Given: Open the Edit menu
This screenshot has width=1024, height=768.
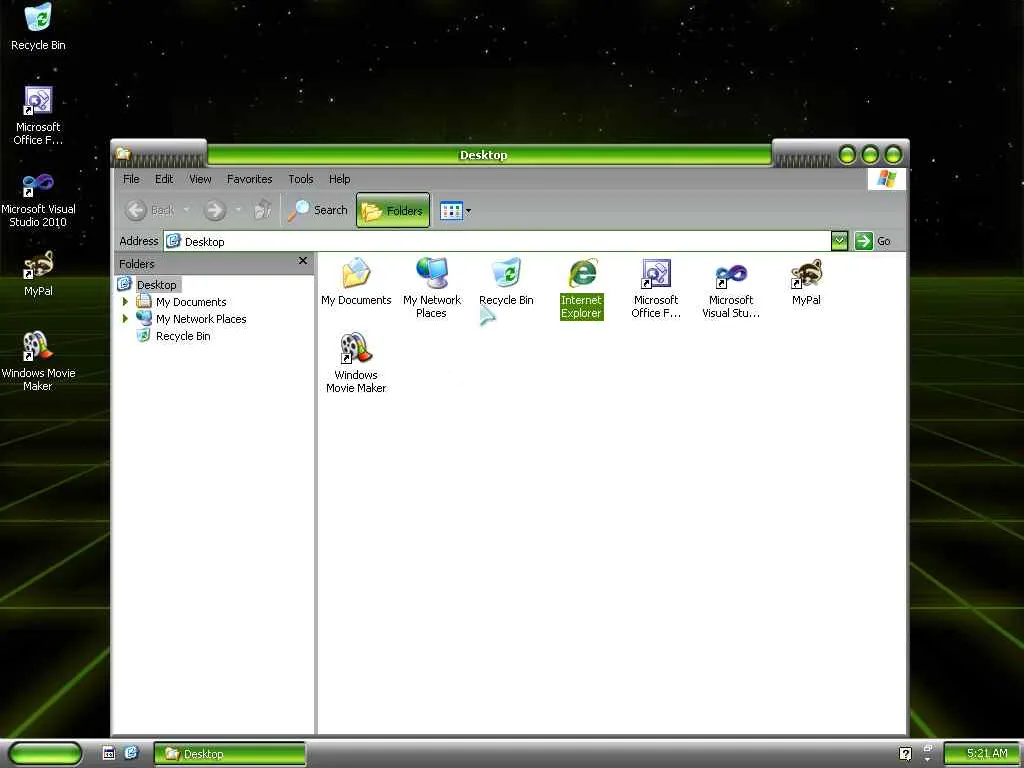Looking at the screenshot, I should pyautogui.click(x=164, y=178).
